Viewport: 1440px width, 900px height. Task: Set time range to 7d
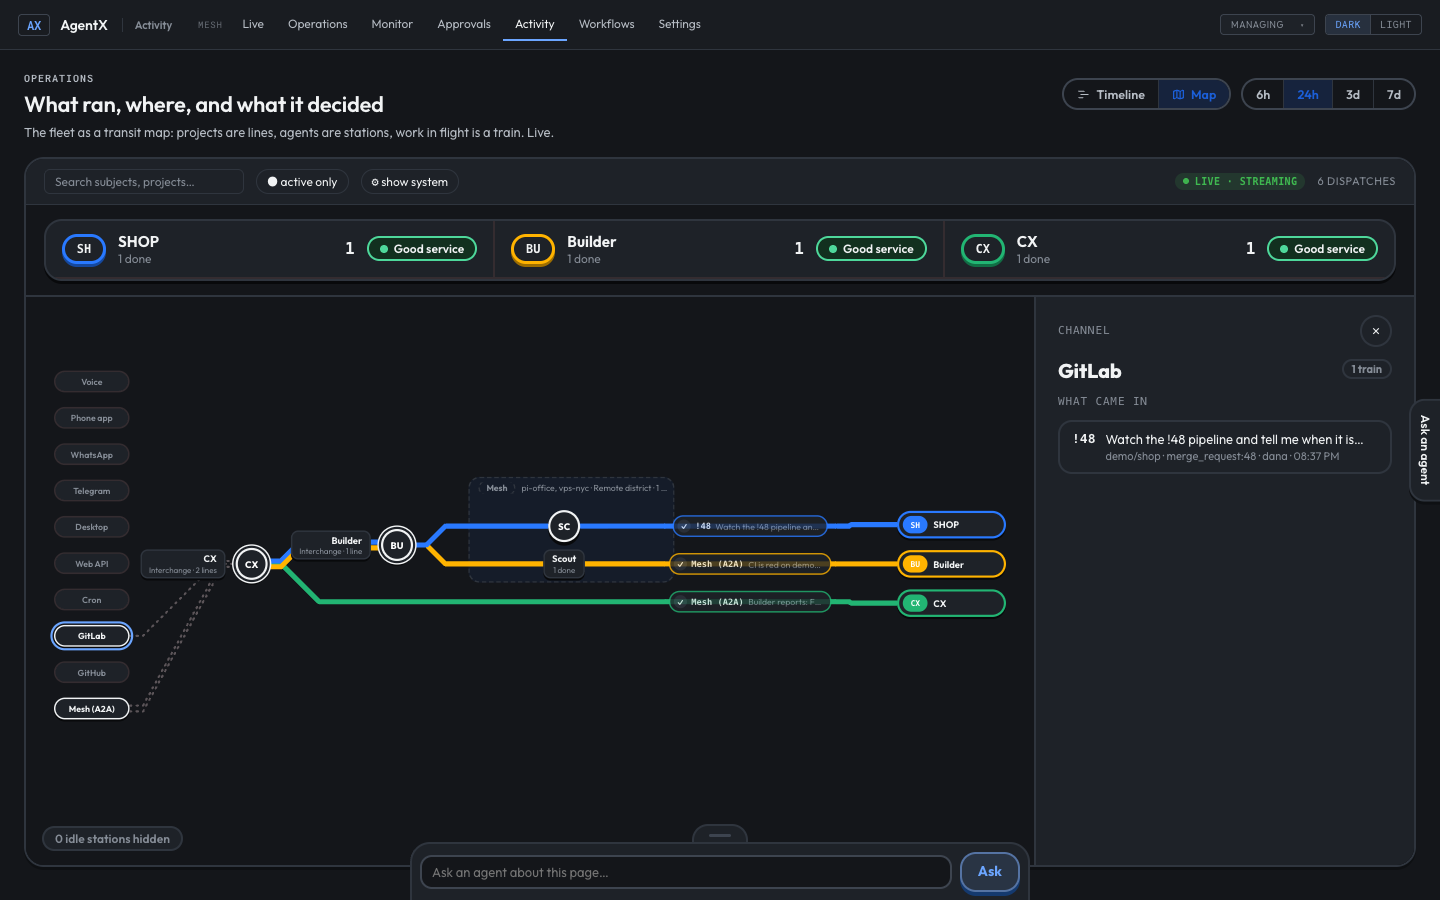pyautogui.click(x=1394, y=95)
